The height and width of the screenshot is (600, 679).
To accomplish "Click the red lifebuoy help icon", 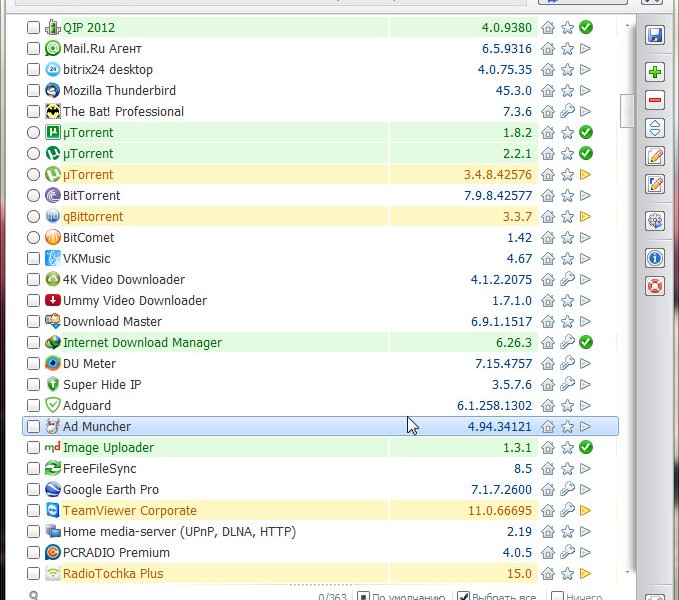I will tap(655, 287).
